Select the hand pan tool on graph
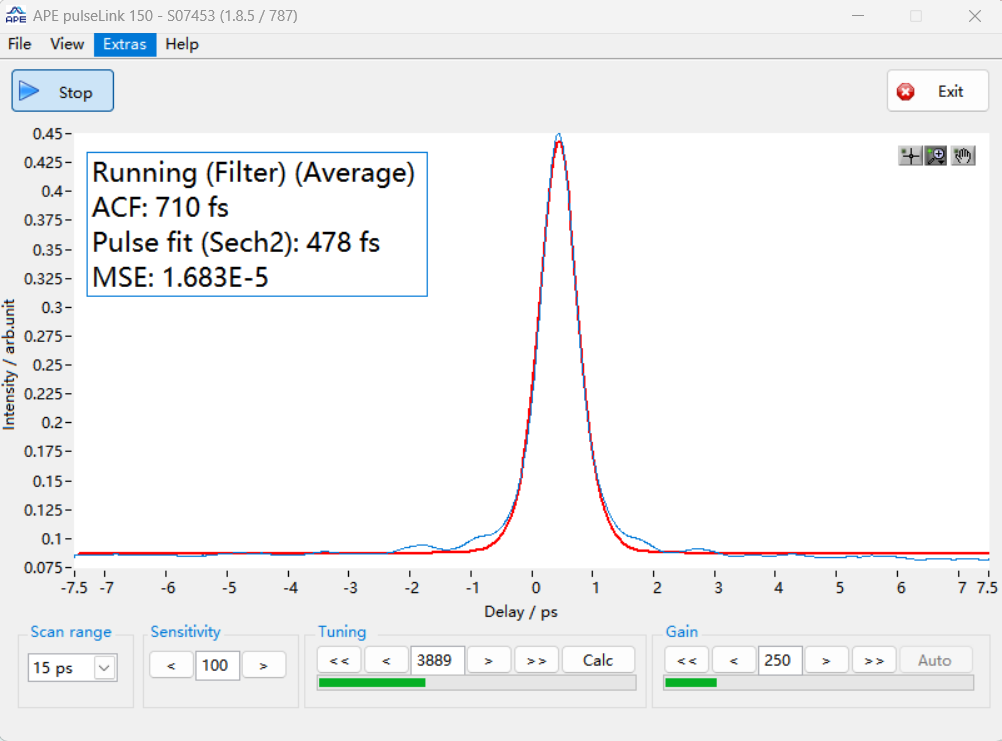1002x741 pixels. 963,156
